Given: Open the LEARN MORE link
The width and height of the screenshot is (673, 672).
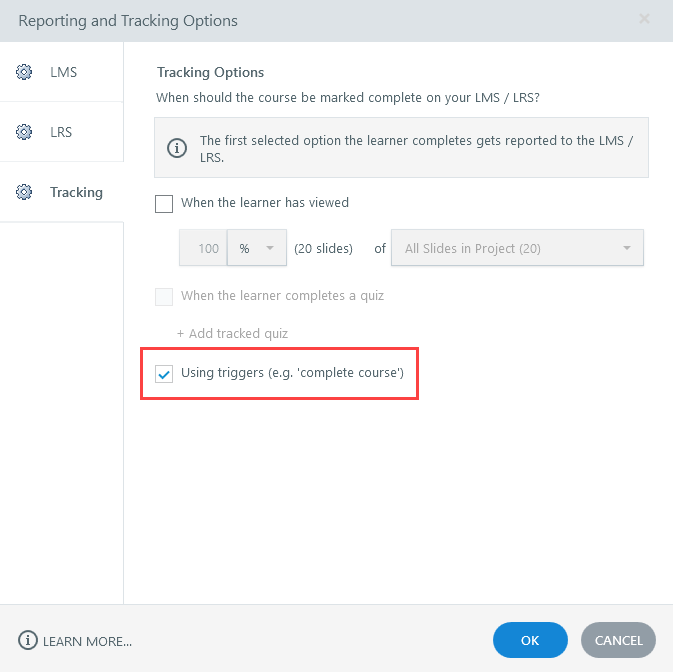Looking at the screenshot, I should [87, 640].
